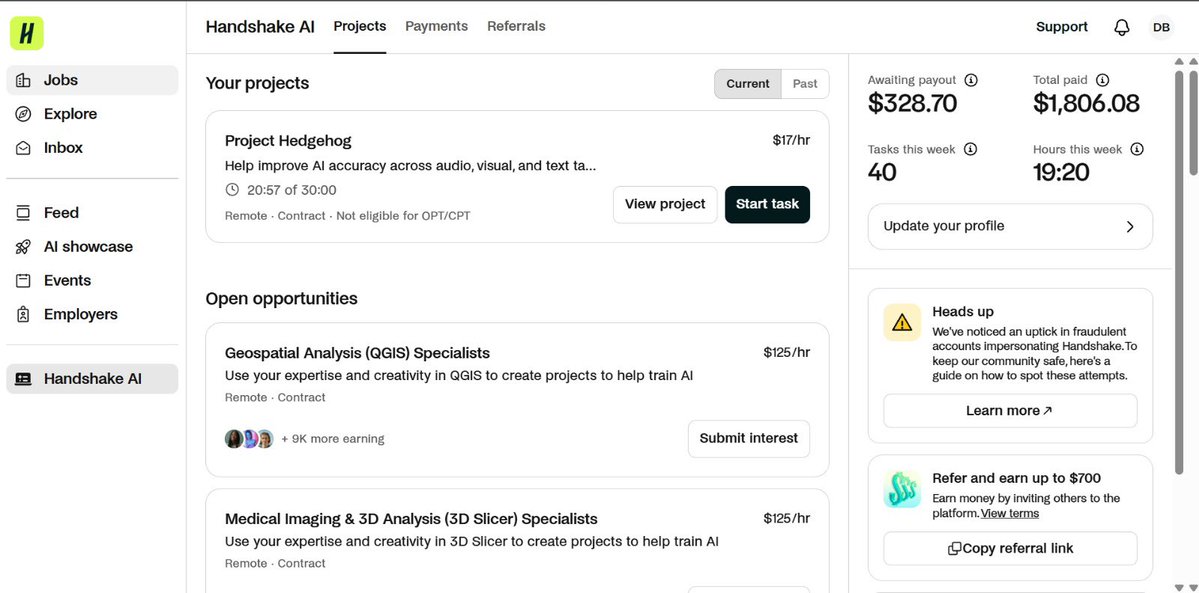Viewport: 1199px width, 593px height.
Task: Switch to Past projects view
Action: (805, 84)
